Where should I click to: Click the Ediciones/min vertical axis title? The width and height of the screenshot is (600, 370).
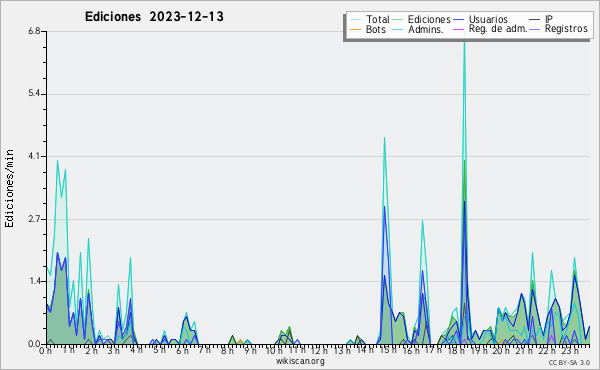(9, 188)
